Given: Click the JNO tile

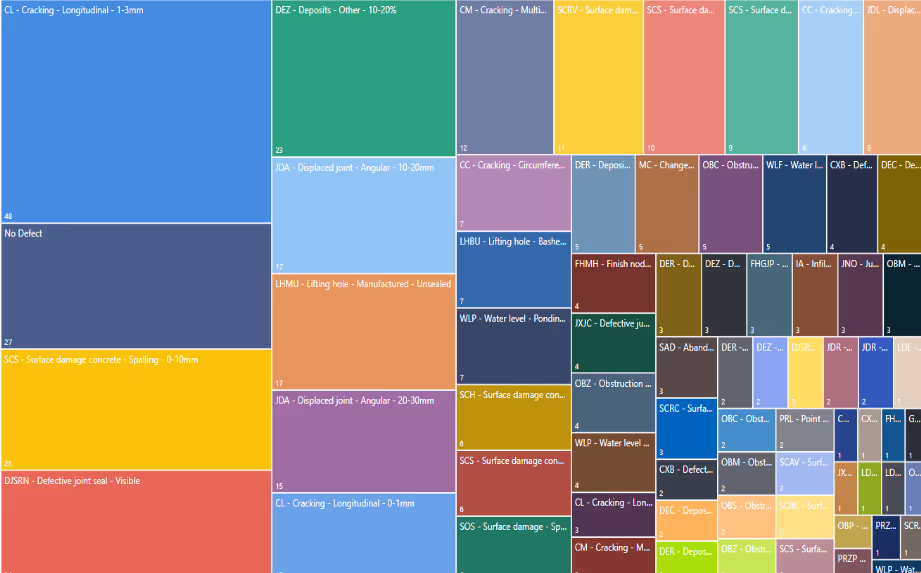Looking at the screenshot, I should pyautogui.click(x=860, y=295).
